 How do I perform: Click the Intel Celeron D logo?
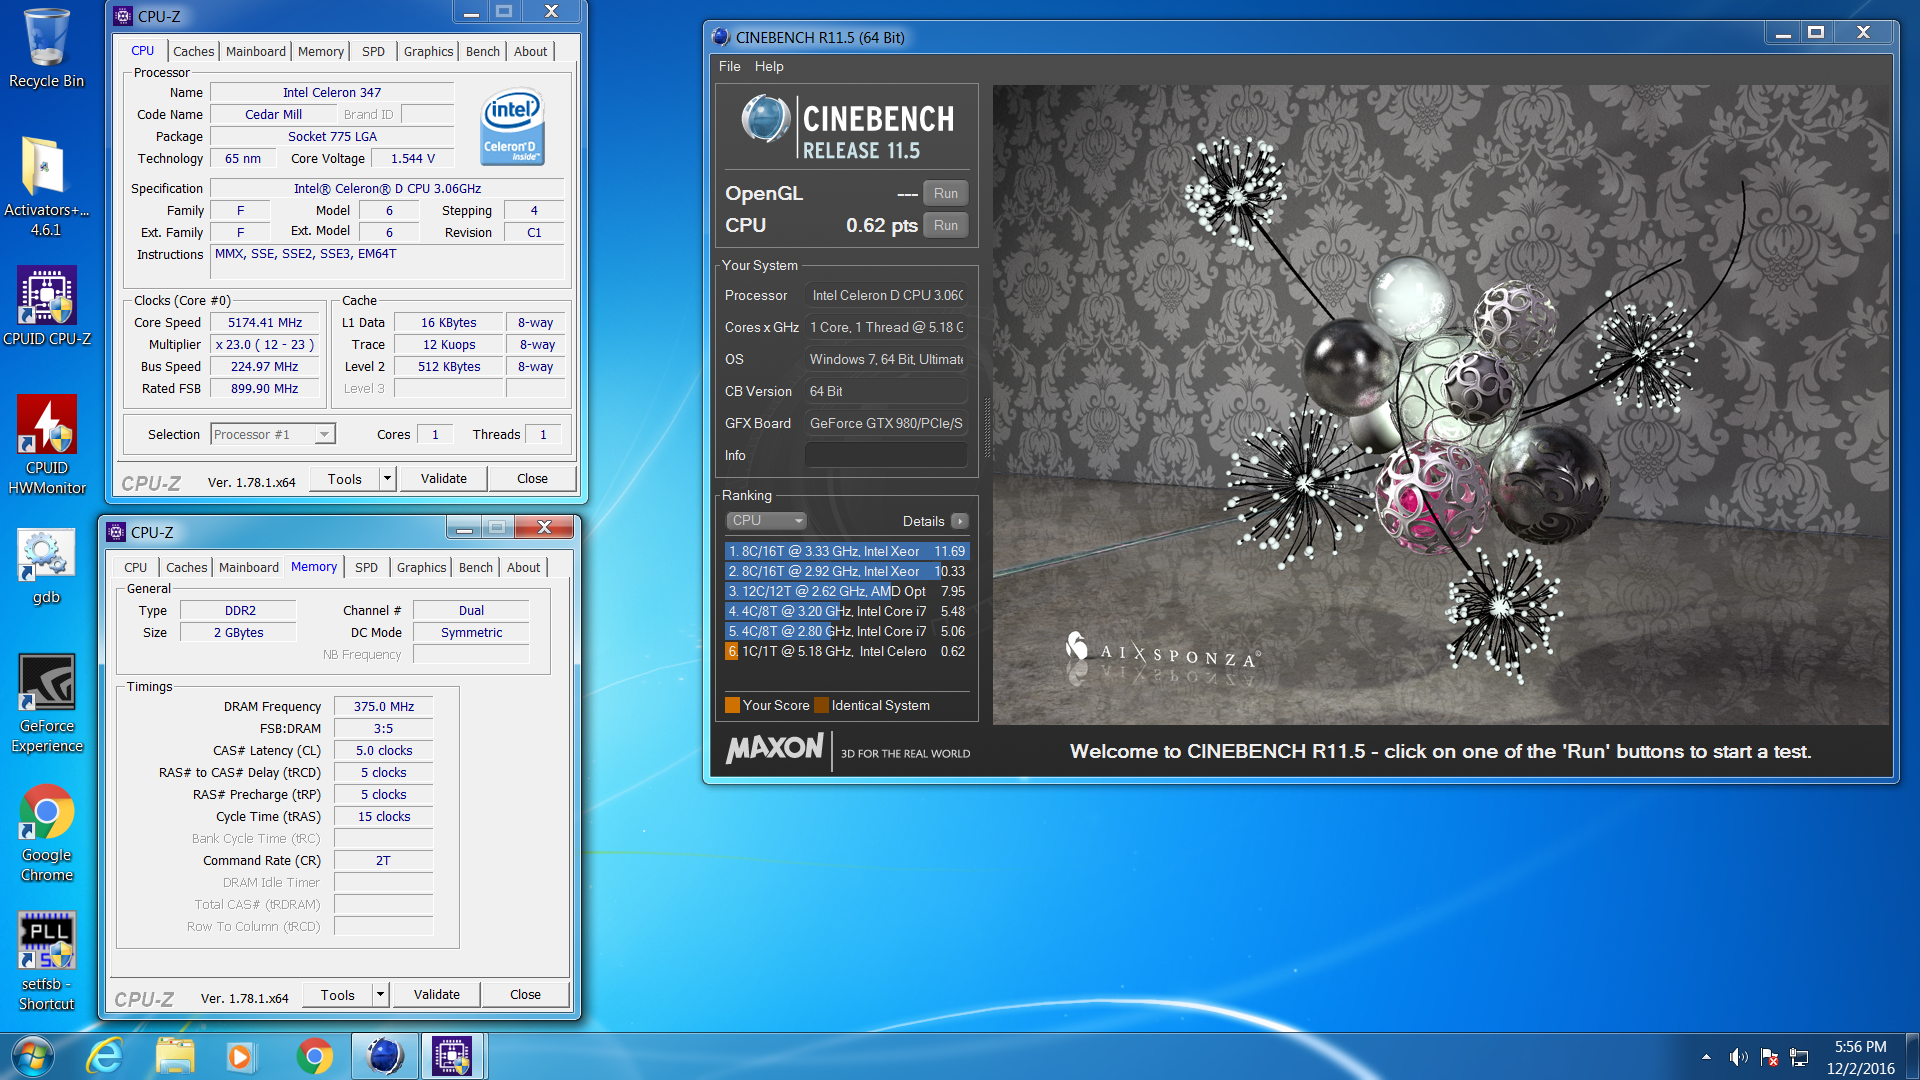[513, 127]
